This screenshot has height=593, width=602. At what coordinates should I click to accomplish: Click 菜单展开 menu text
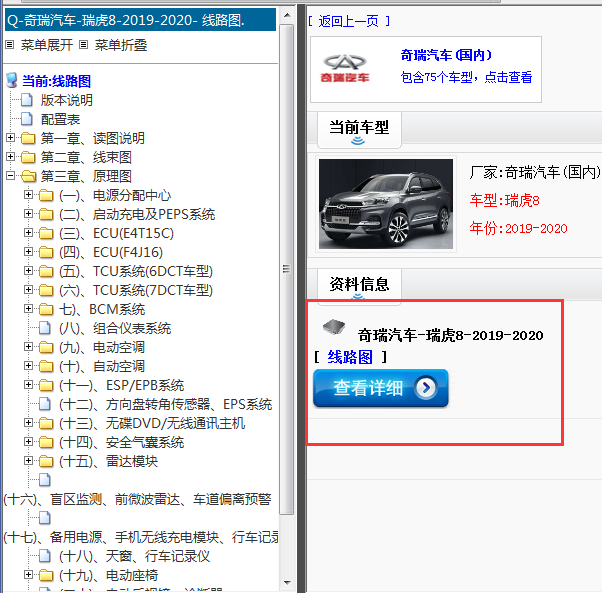[x=47, y=45]
